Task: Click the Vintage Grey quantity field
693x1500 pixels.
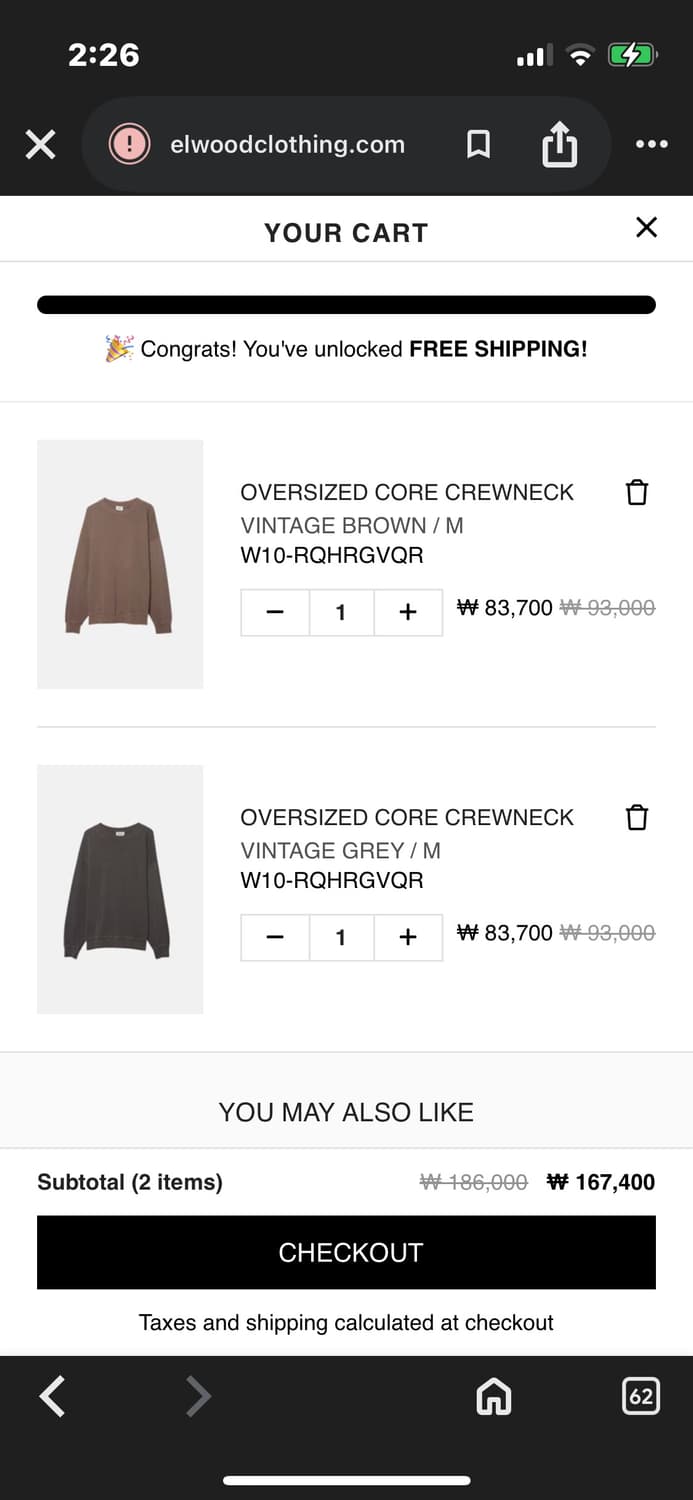Action: (341, 937)
